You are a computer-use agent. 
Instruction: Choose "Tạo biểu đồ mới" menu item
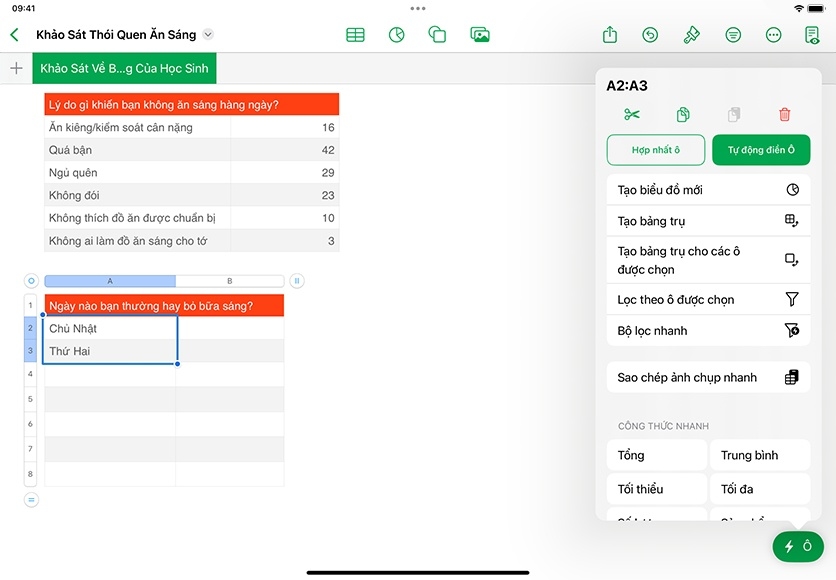708,190
